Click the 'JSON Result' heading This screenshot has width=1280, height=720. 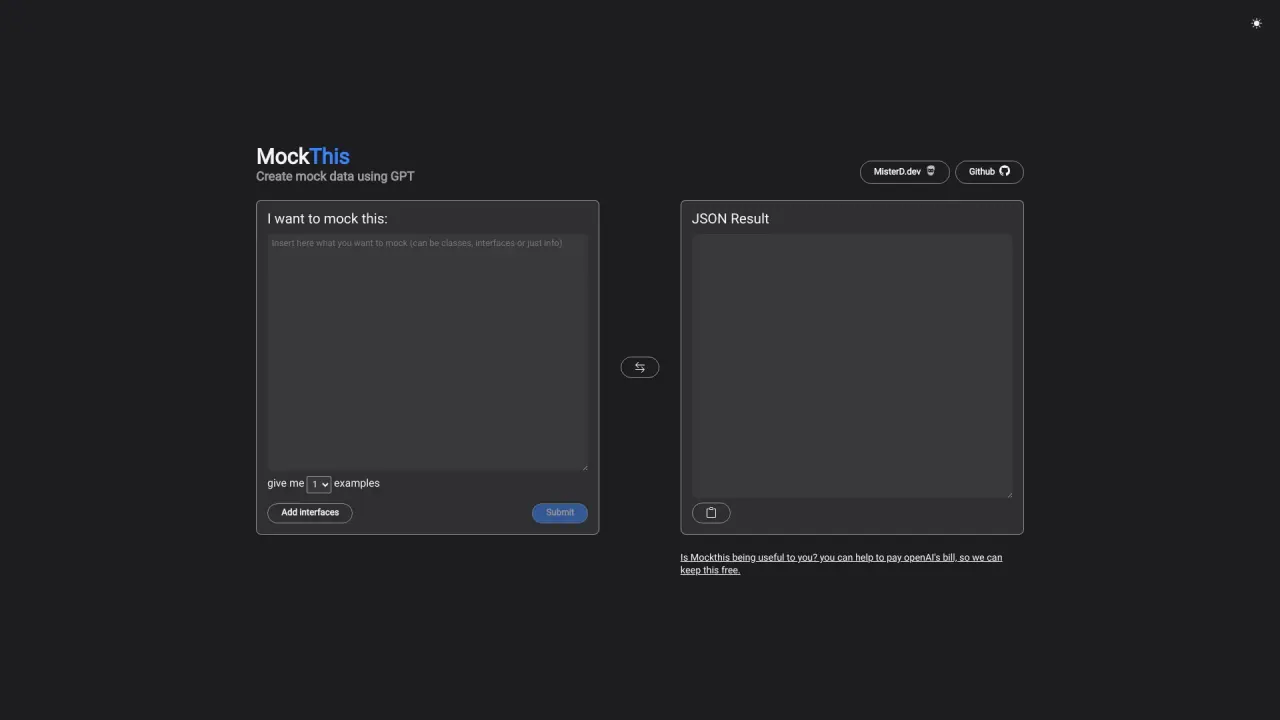click(730, 218)
